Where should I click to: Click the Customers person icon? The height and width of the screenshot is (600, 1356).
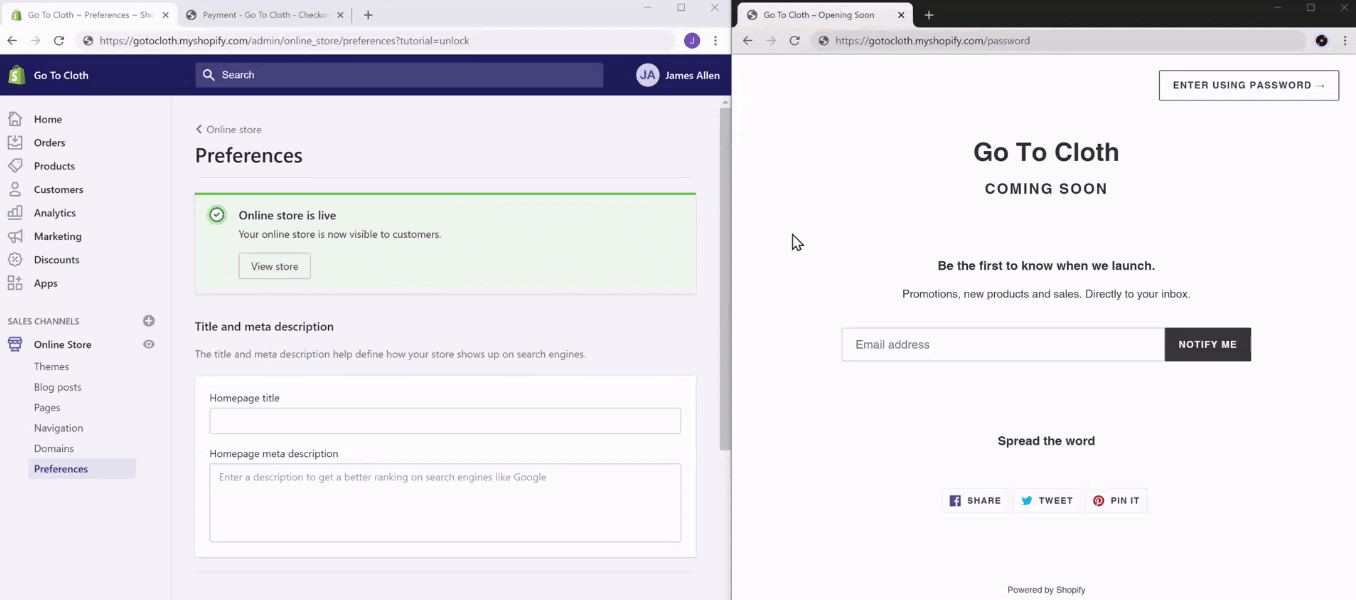point(15,189)
